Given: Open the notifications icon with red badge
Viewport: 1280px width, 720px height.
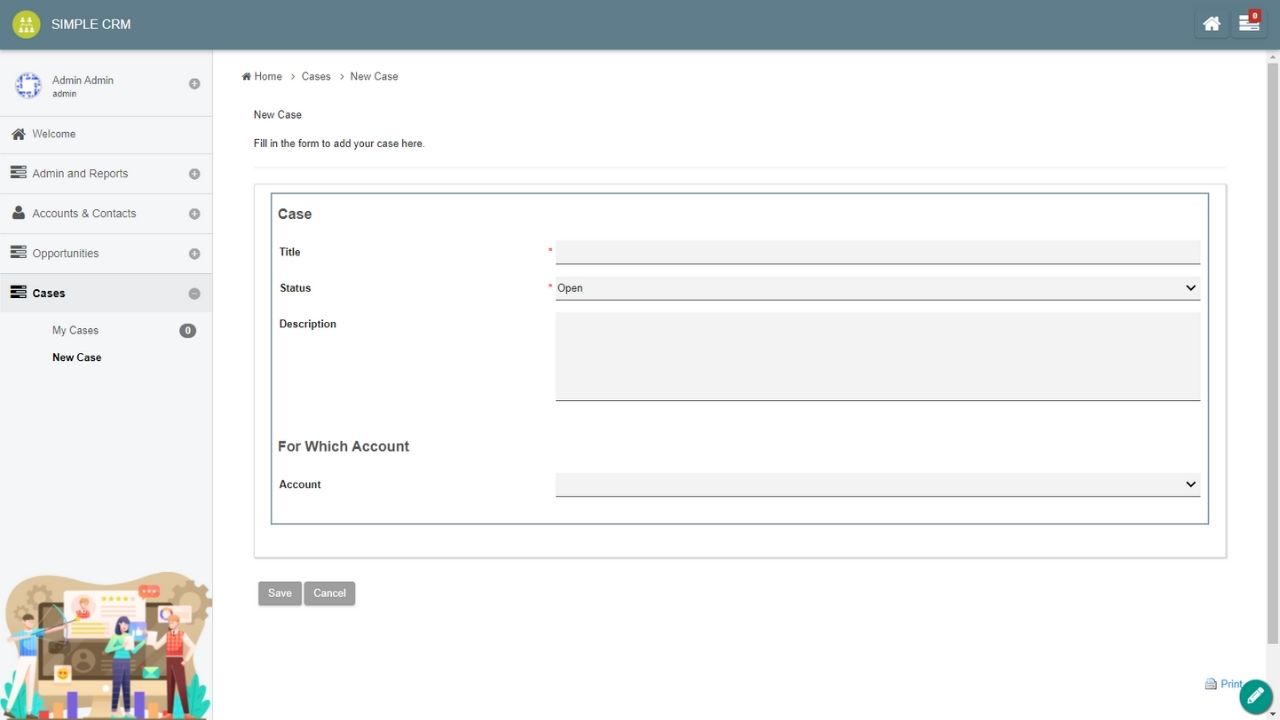Looking at the screenshot, I should click(x=1249, y=24).
